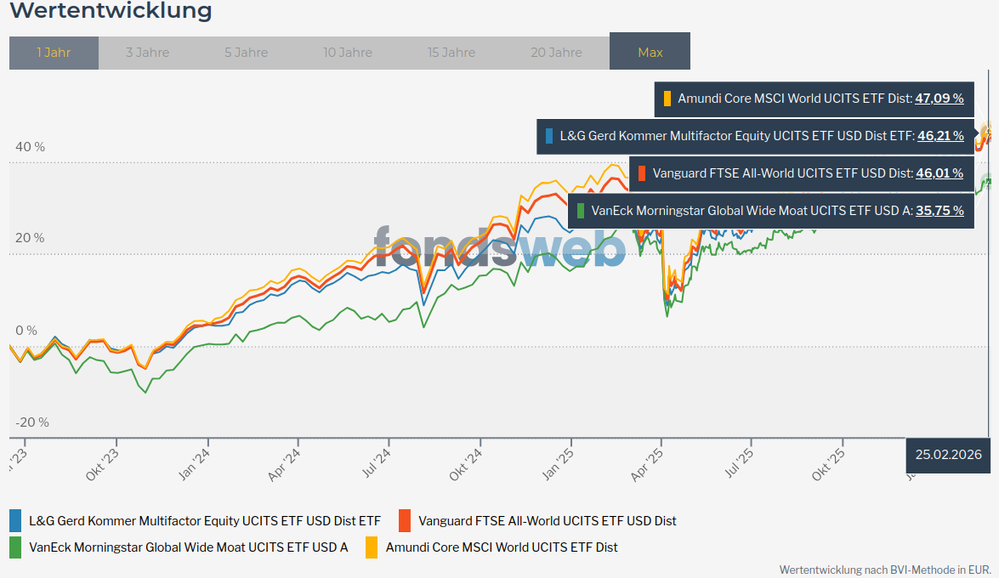This screenshot has width=999, height=578.
Task: Select the 10 Jahre period tab
Action: pos(347,52)
